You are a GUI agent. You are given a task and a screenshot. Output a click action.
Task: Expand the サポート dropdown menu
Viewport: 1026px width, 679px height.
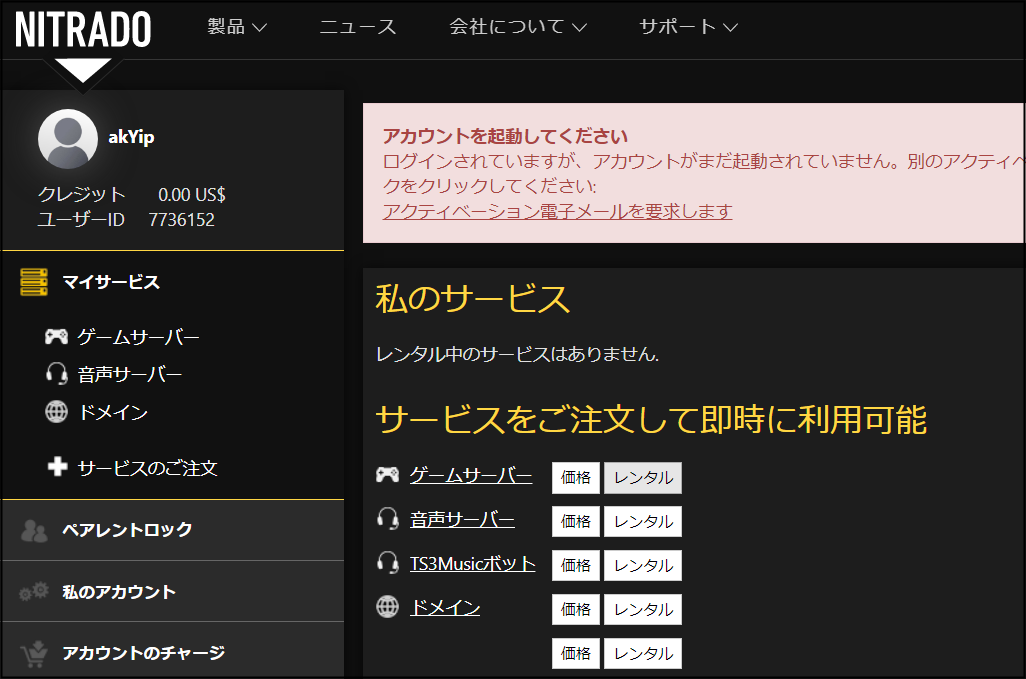click(x=688, y=27)
